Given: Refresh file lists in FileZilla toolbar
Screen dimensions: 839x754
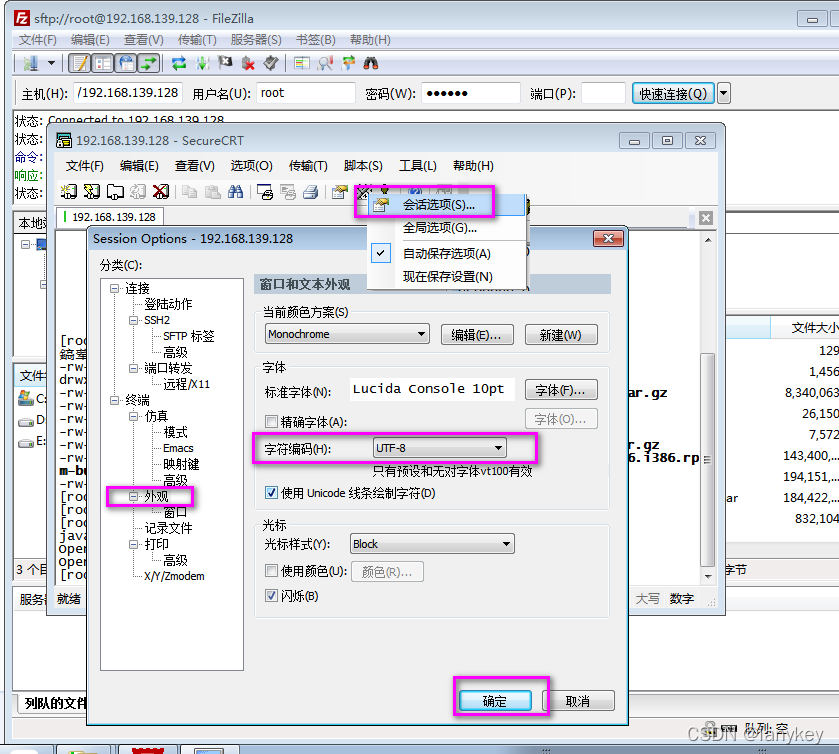Looking at the screenshot, I should click(x=179, y=63).
